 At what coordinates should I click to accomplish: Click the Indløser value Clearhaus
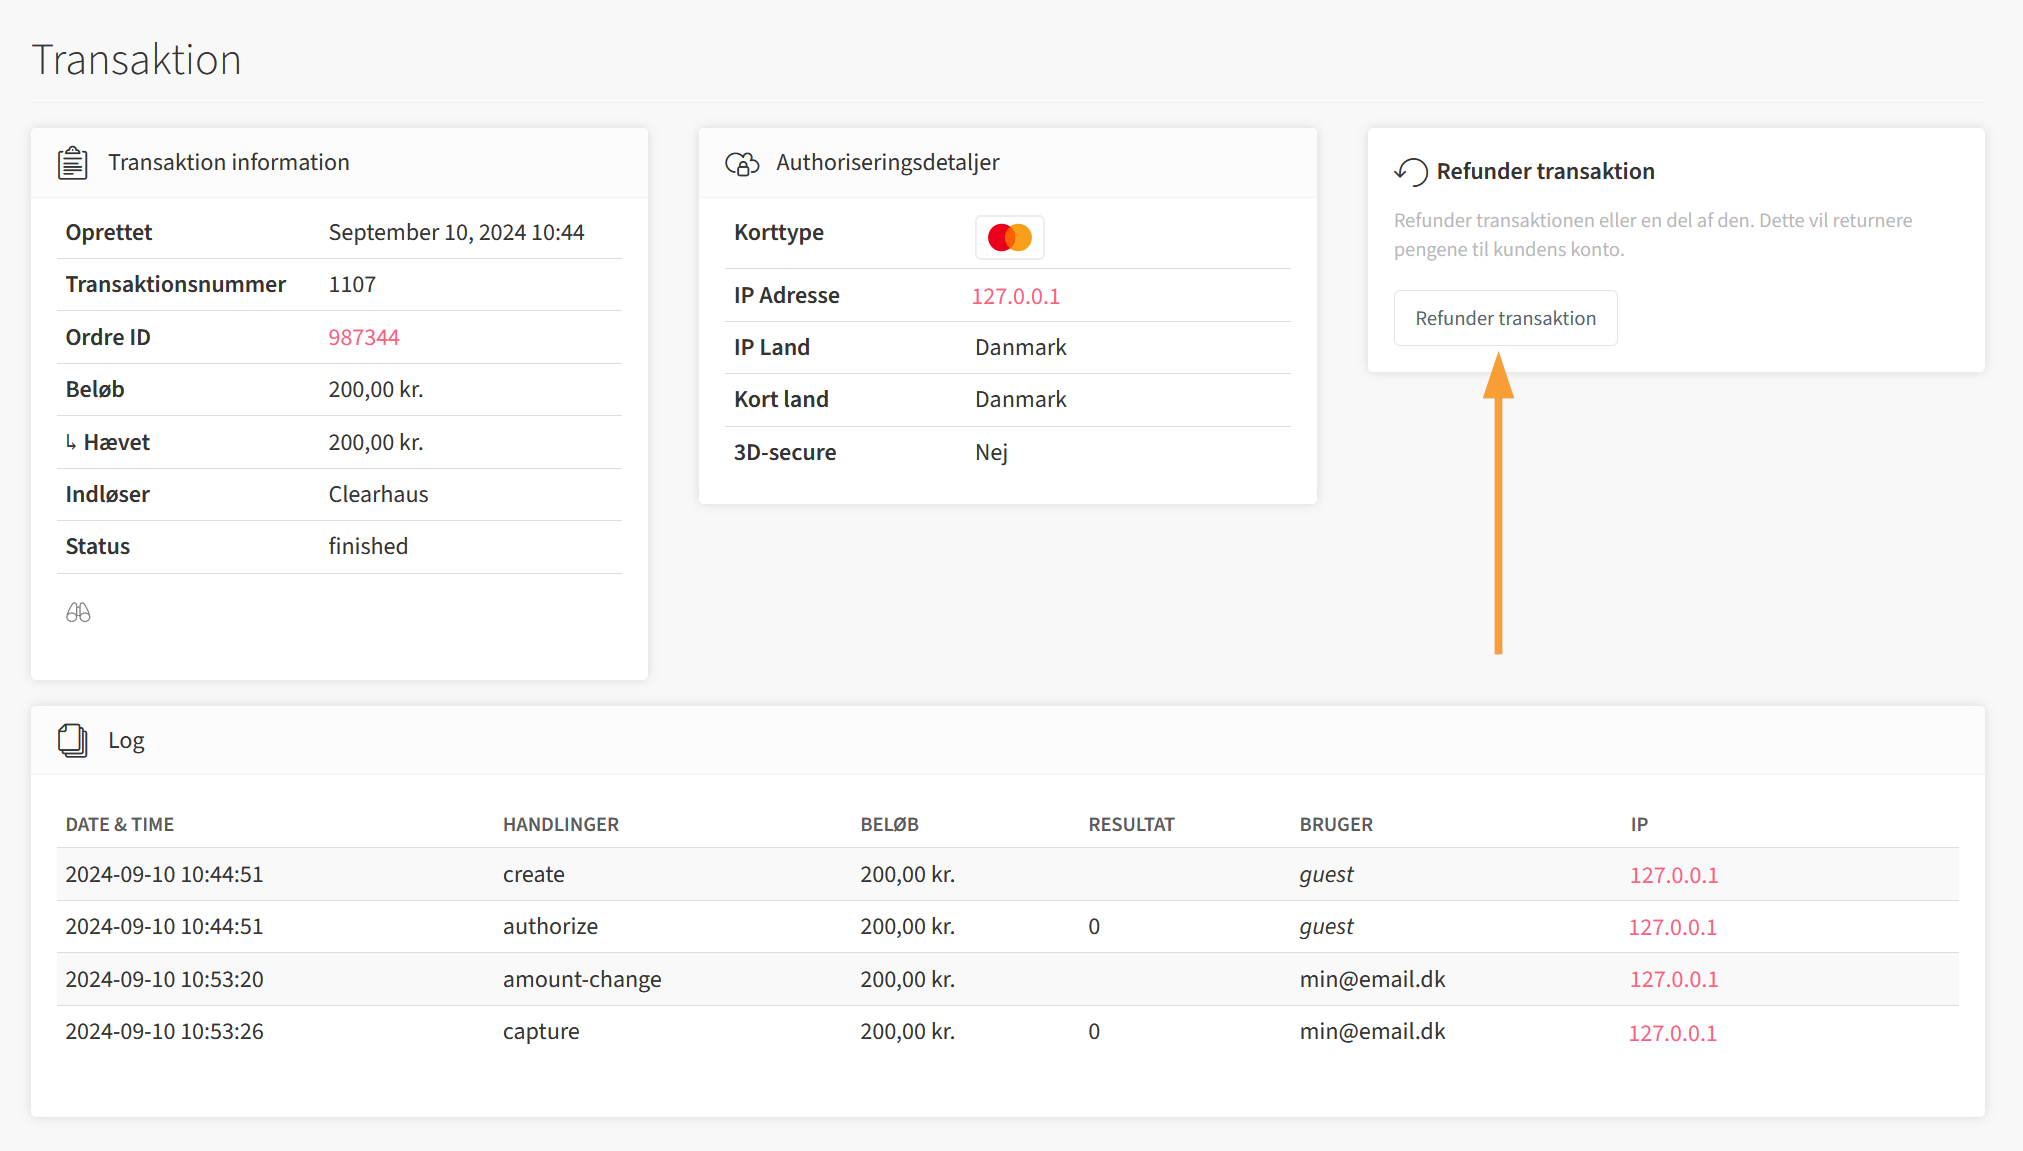coord(378,494)
